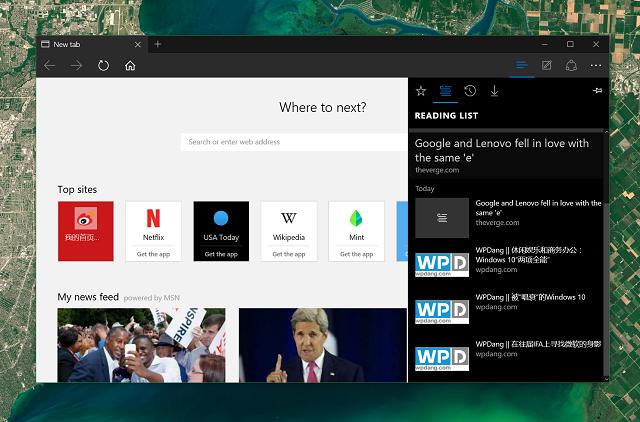The image size is (640, 422).
Task: Show Reading list tab in Hub
Action: (x=445, y=91)
